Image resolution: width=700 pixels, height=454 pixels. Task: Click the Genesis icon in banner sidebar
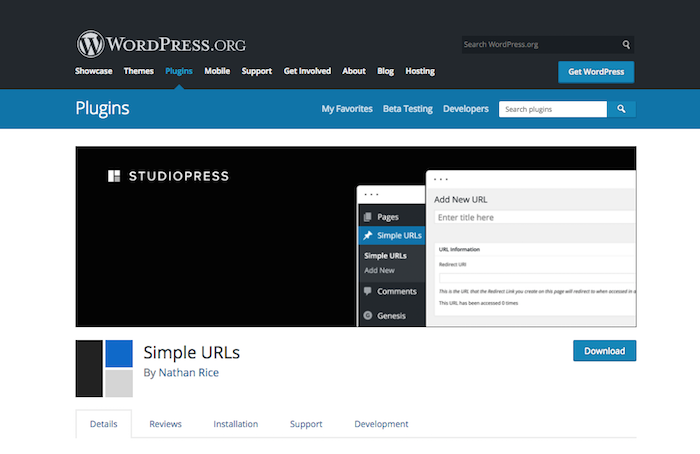pyautogui.click(x=367, y=315)
